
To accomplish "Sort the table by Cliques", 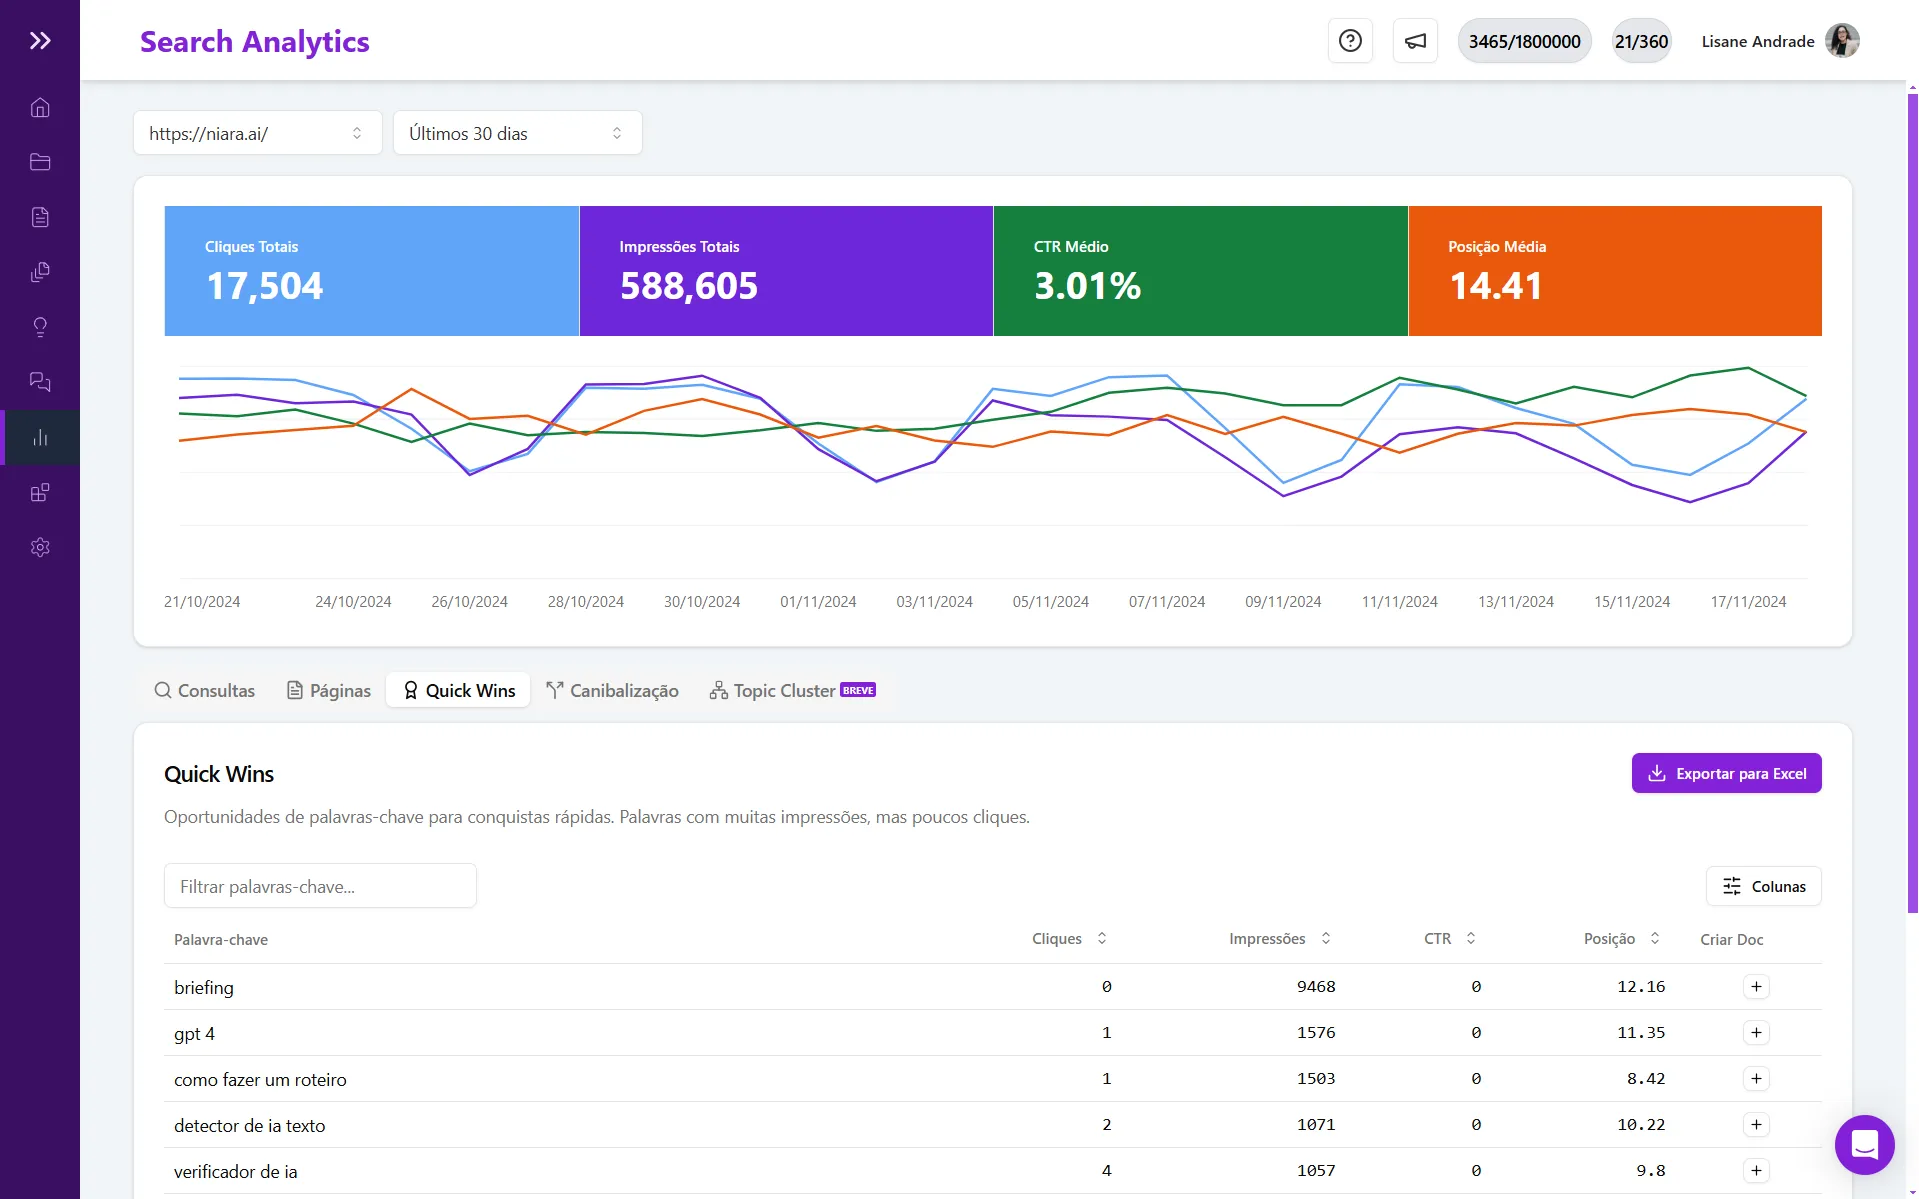I will tap(1069, 939).
